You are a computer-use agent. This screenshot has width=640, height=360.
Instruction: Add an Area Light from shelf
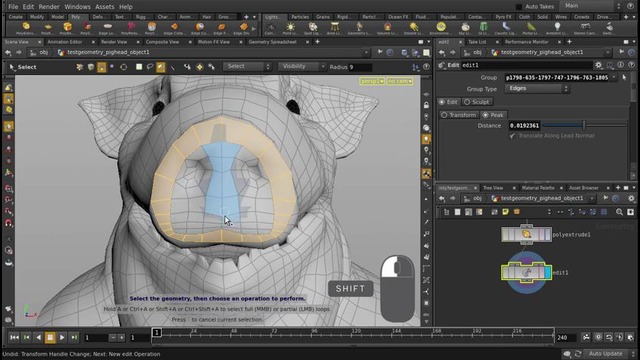pos(335,28)
